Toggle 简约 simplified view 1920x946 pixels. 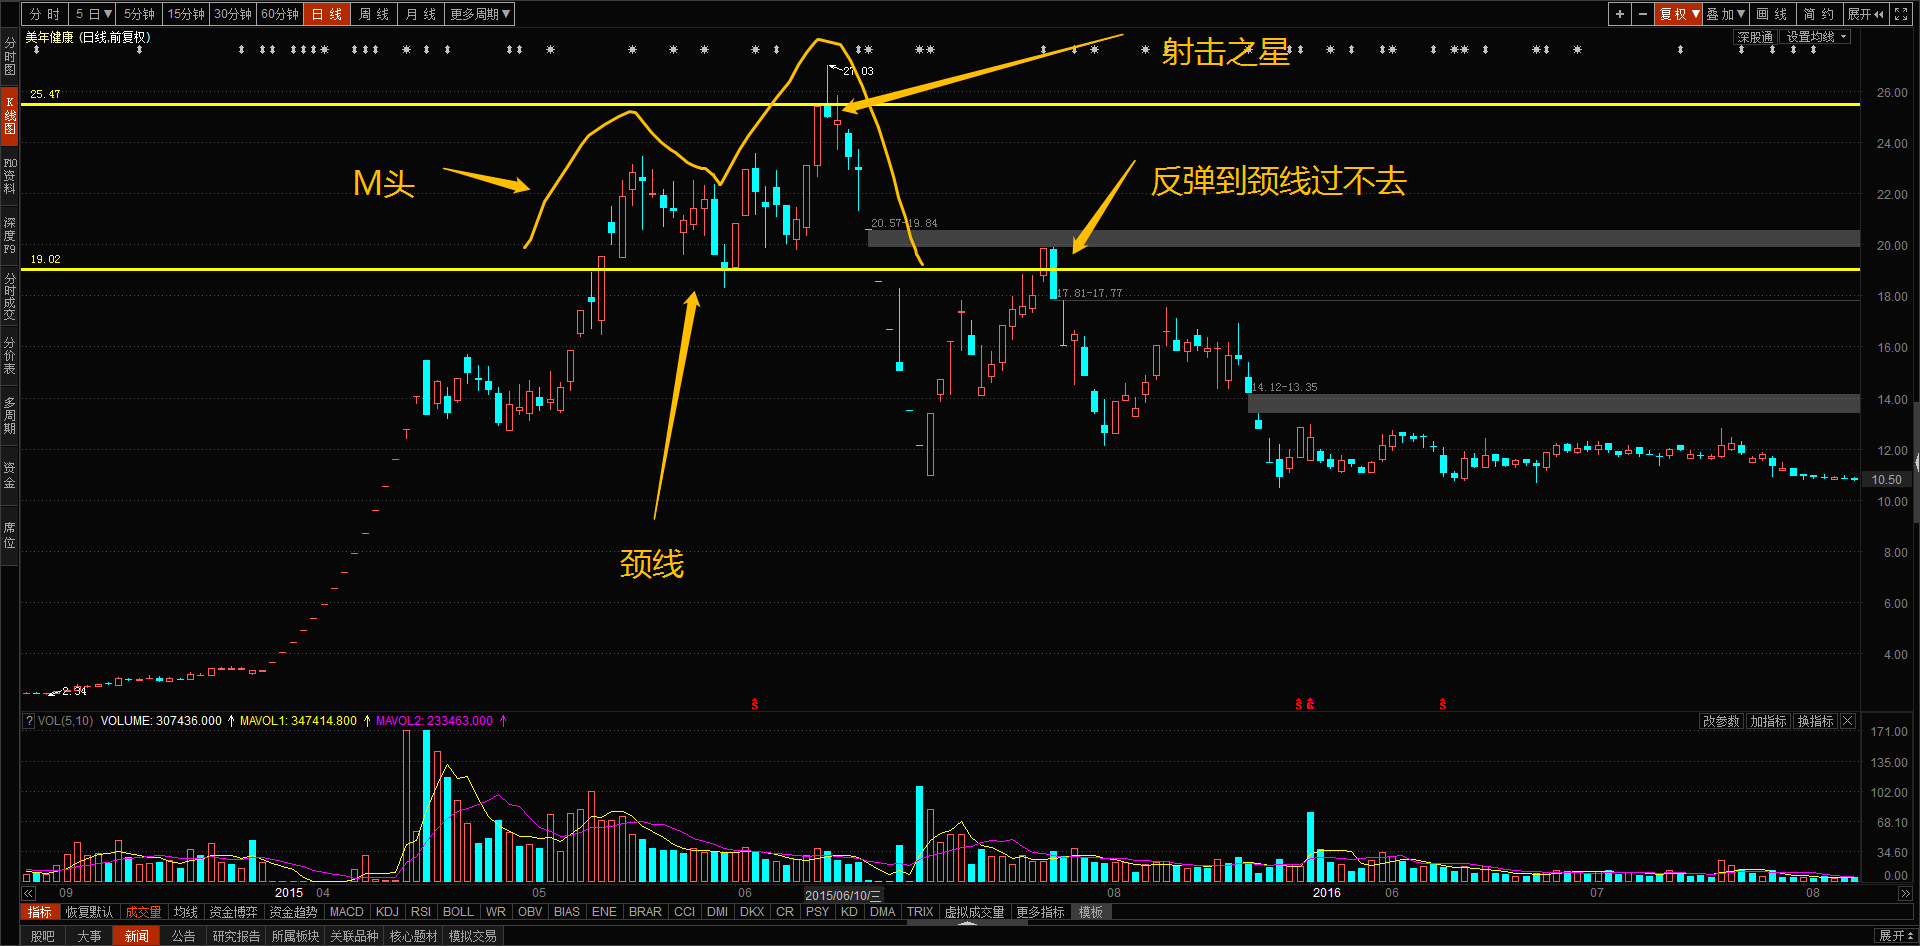(x=1819, y=14)
